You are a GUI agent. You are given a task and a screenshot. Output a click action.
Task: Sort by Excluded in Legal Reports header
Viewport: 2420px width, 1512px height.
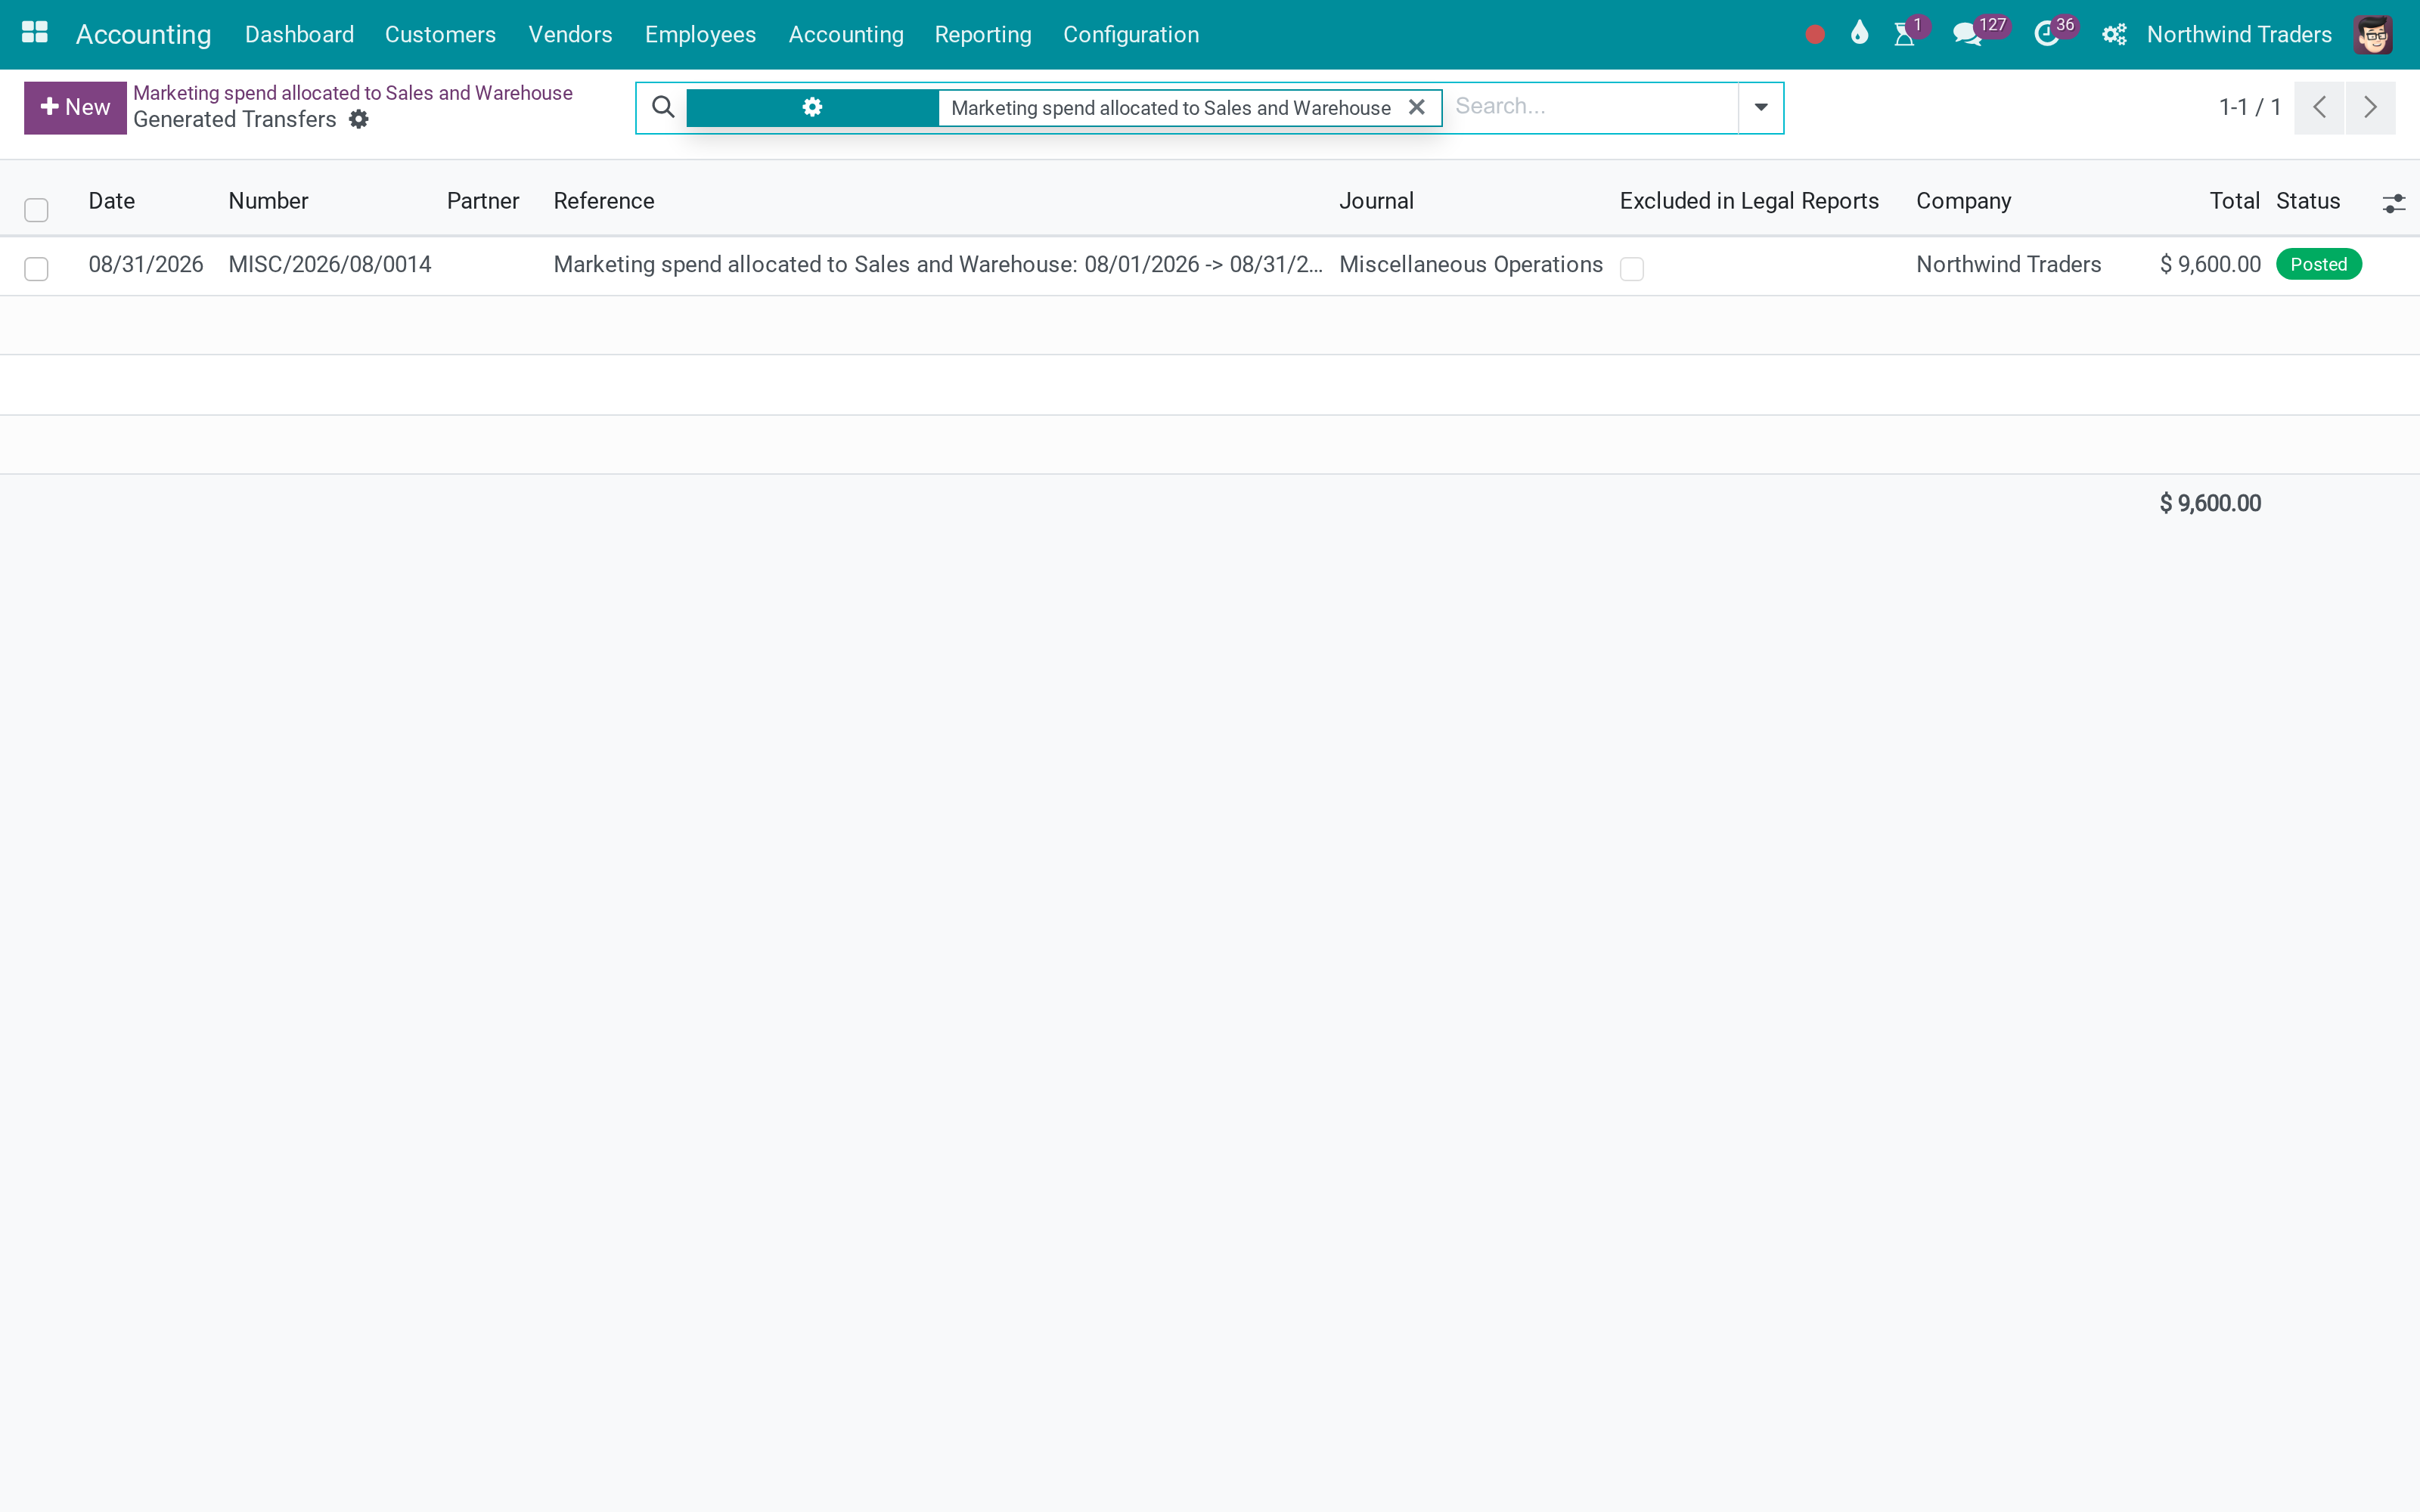pos(1749,200)
